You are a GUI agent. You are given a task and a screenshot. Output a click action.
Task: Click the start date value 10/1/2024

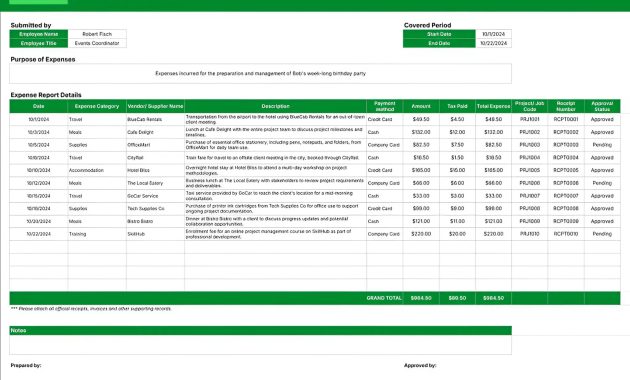click(x=493, y=34)
